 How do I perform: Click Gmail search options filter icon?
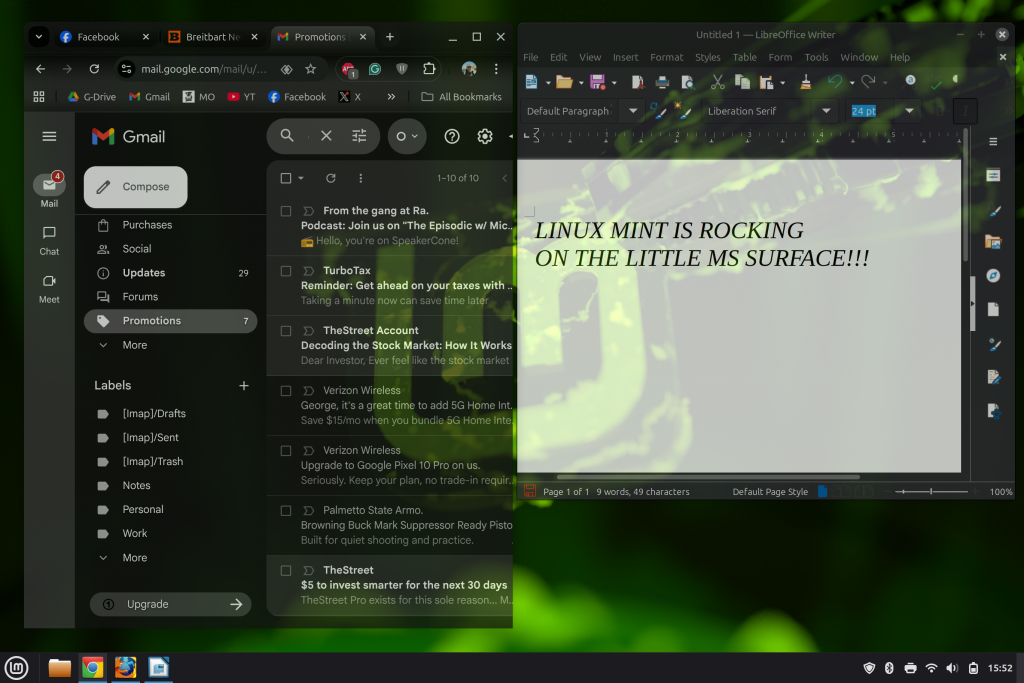point(359,137)
